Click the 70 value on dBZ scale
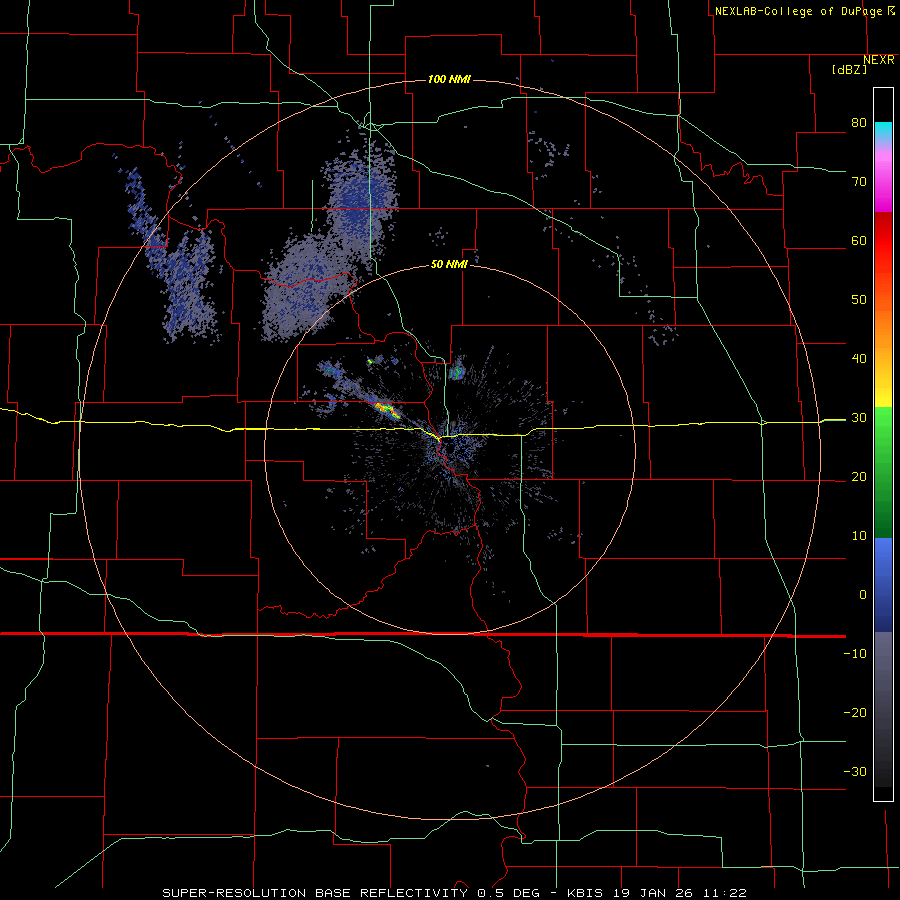900x900 pixels. (859, 182)
